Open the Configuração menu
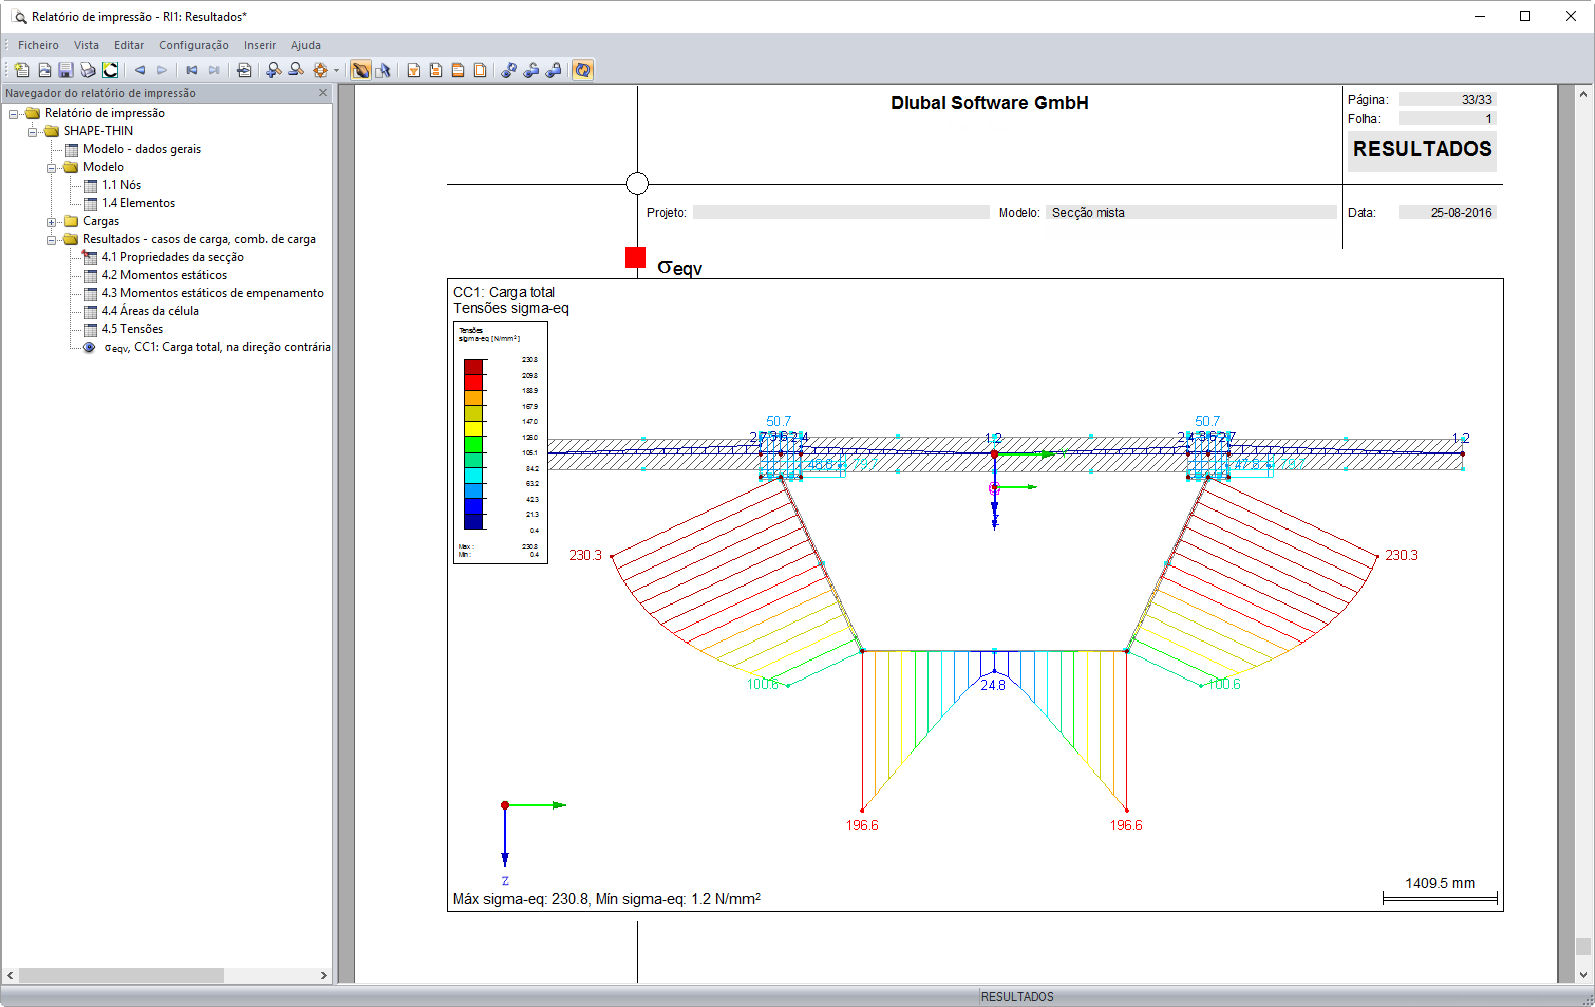The height and width of the screenshot is (1007, 1595). pyautogui.click(x=194, y=45)
